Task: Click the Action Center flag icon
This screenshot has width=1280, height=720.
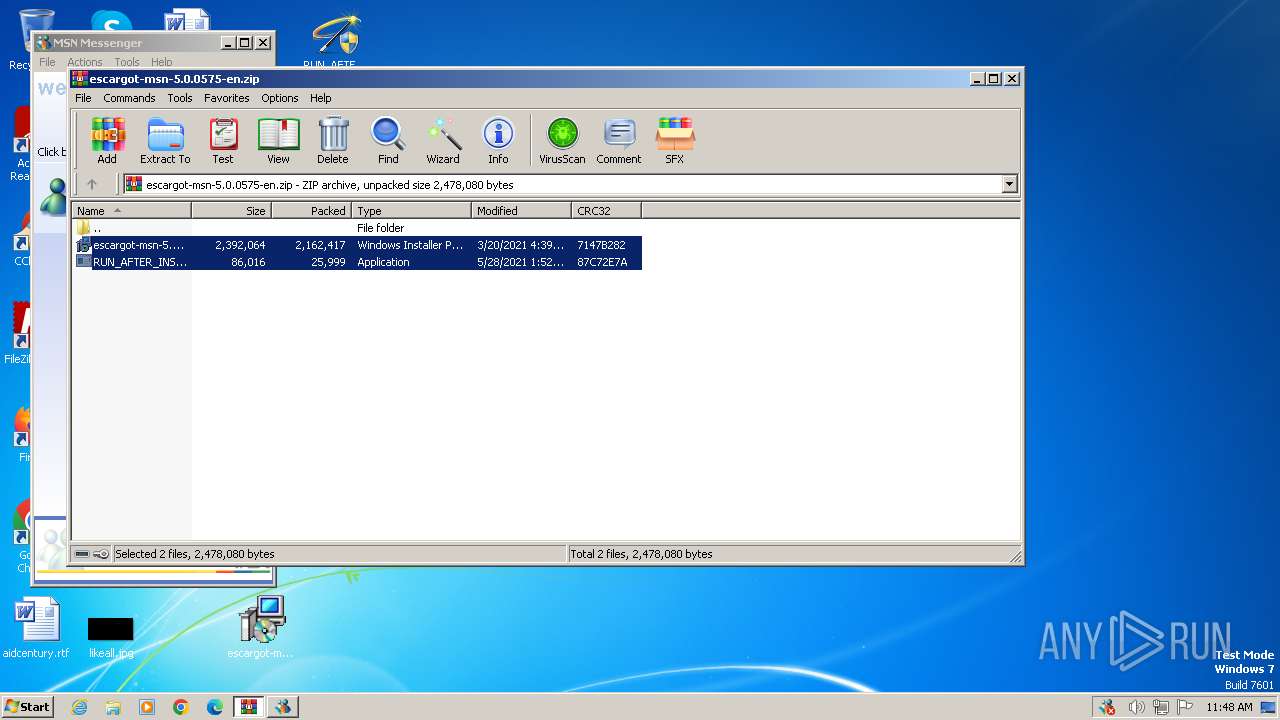Action: point(1185,707)
